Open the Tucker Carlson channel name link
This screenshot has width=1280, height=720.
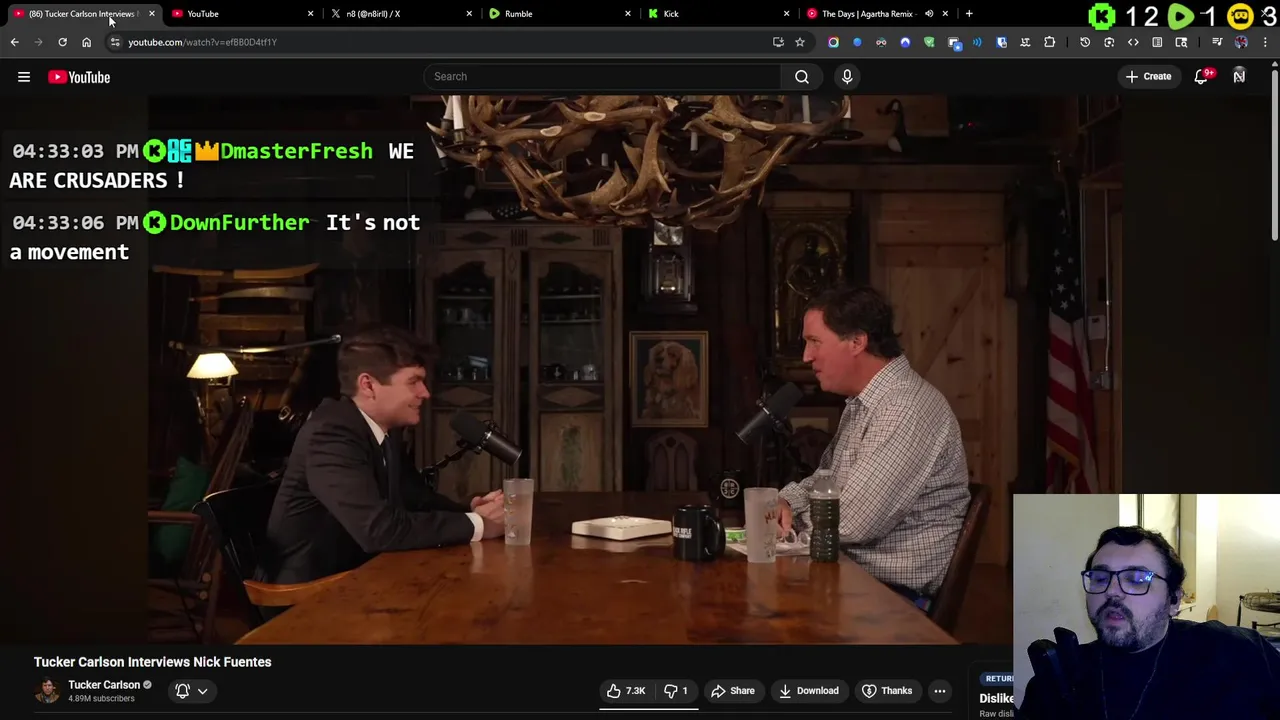pos(104,685)
